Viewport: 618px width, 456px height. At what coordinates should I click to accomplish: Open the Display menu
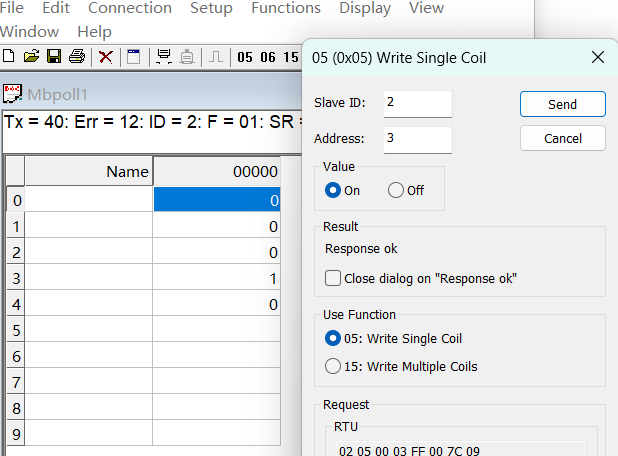(365, 8)
